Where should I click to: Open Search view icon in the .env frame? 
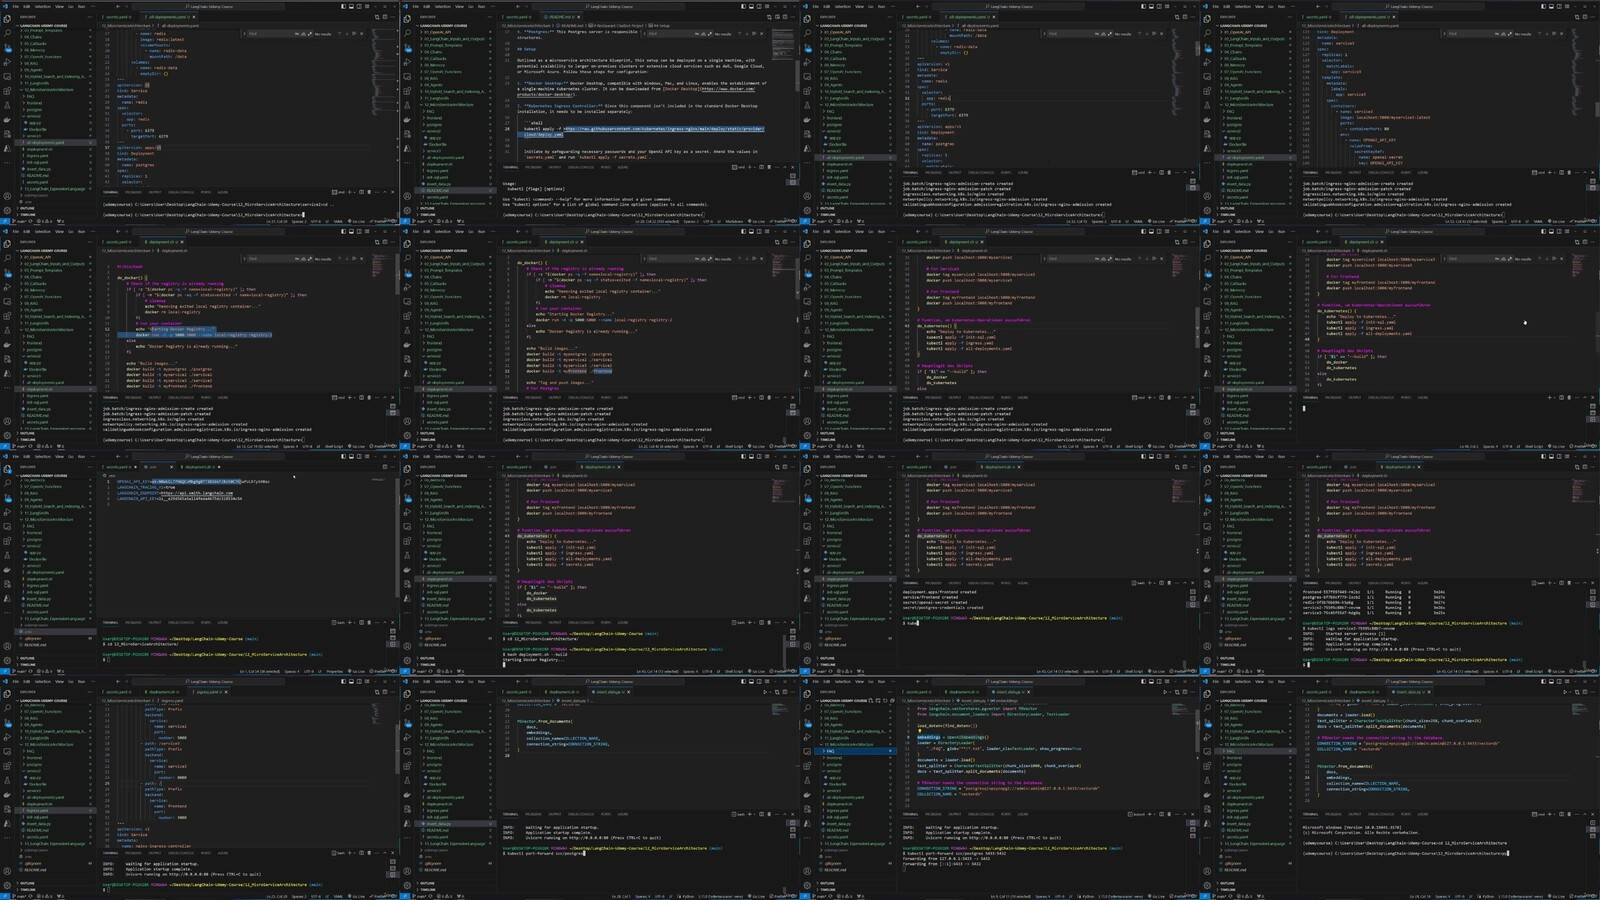click(x=7, y=483)
